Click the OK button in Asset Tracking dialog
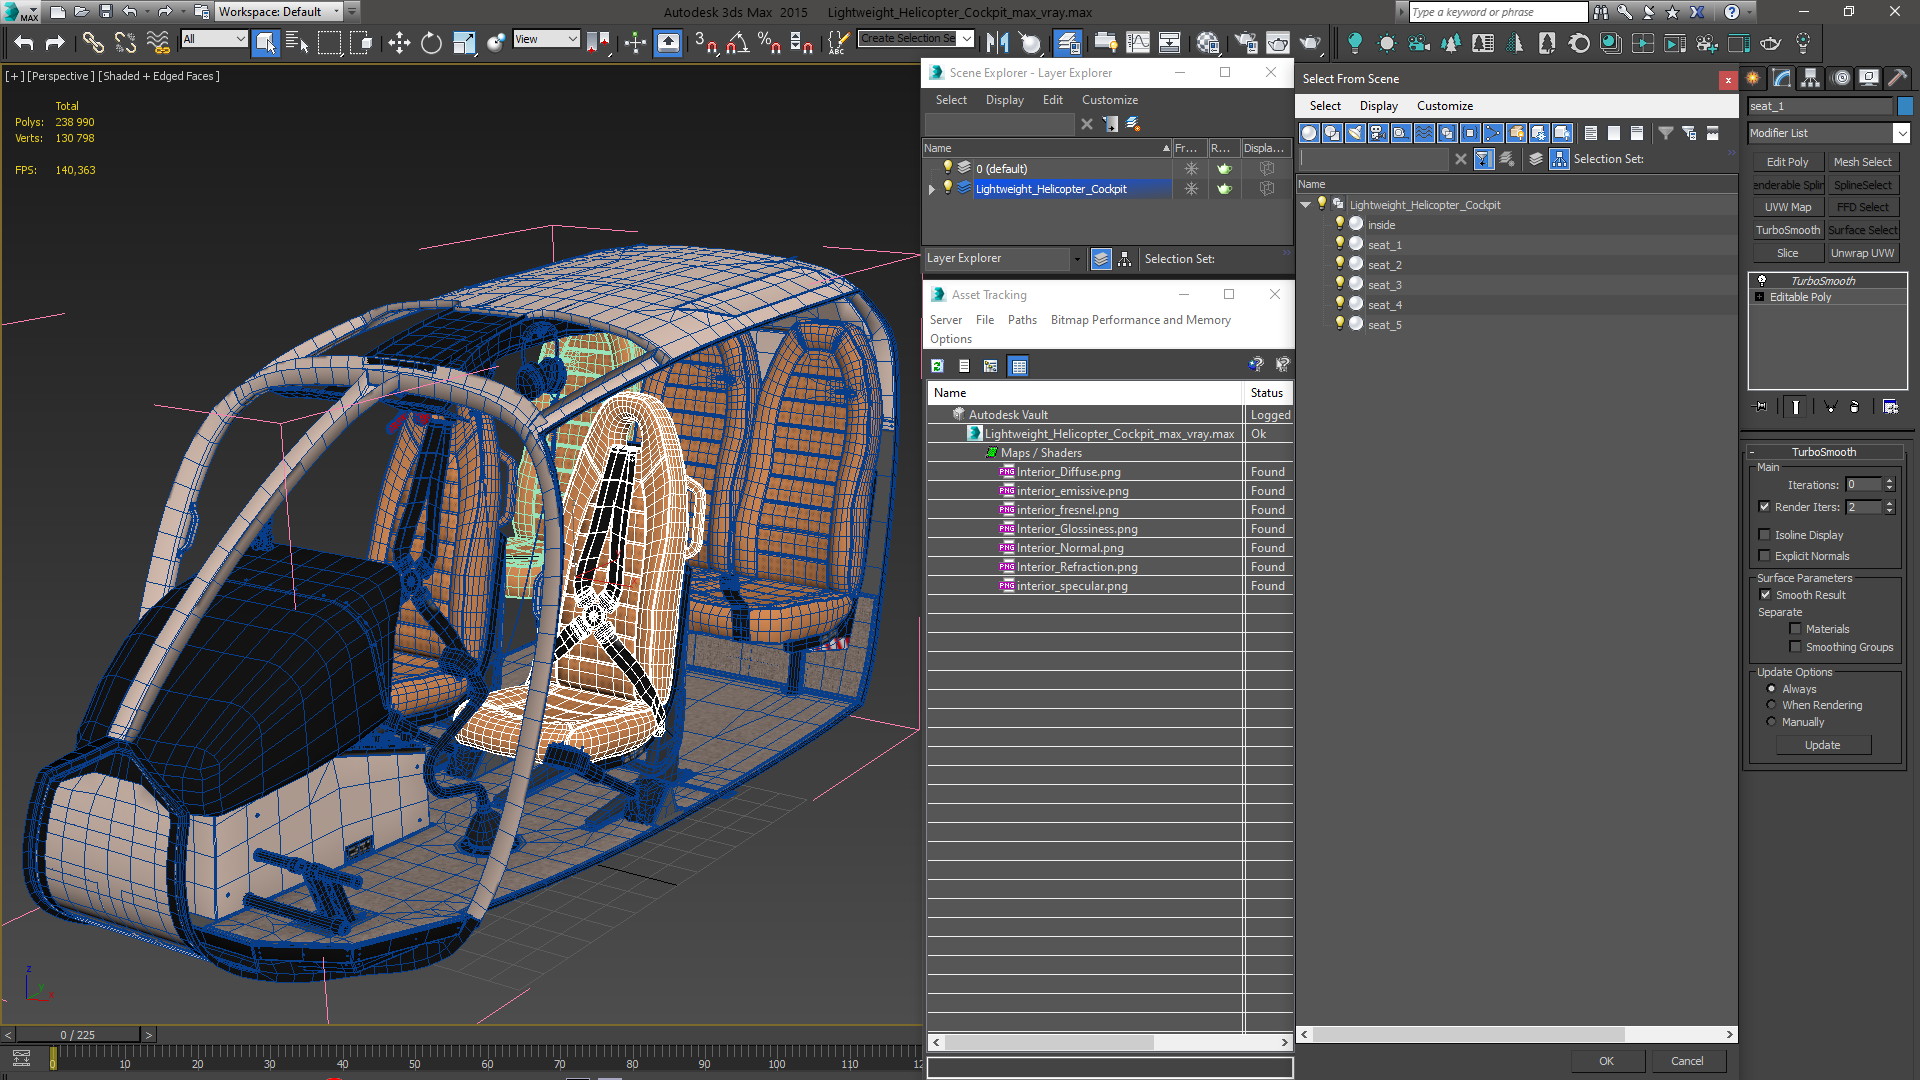Viewport: 1920px width, 1080px height. click(1605, 1060)
